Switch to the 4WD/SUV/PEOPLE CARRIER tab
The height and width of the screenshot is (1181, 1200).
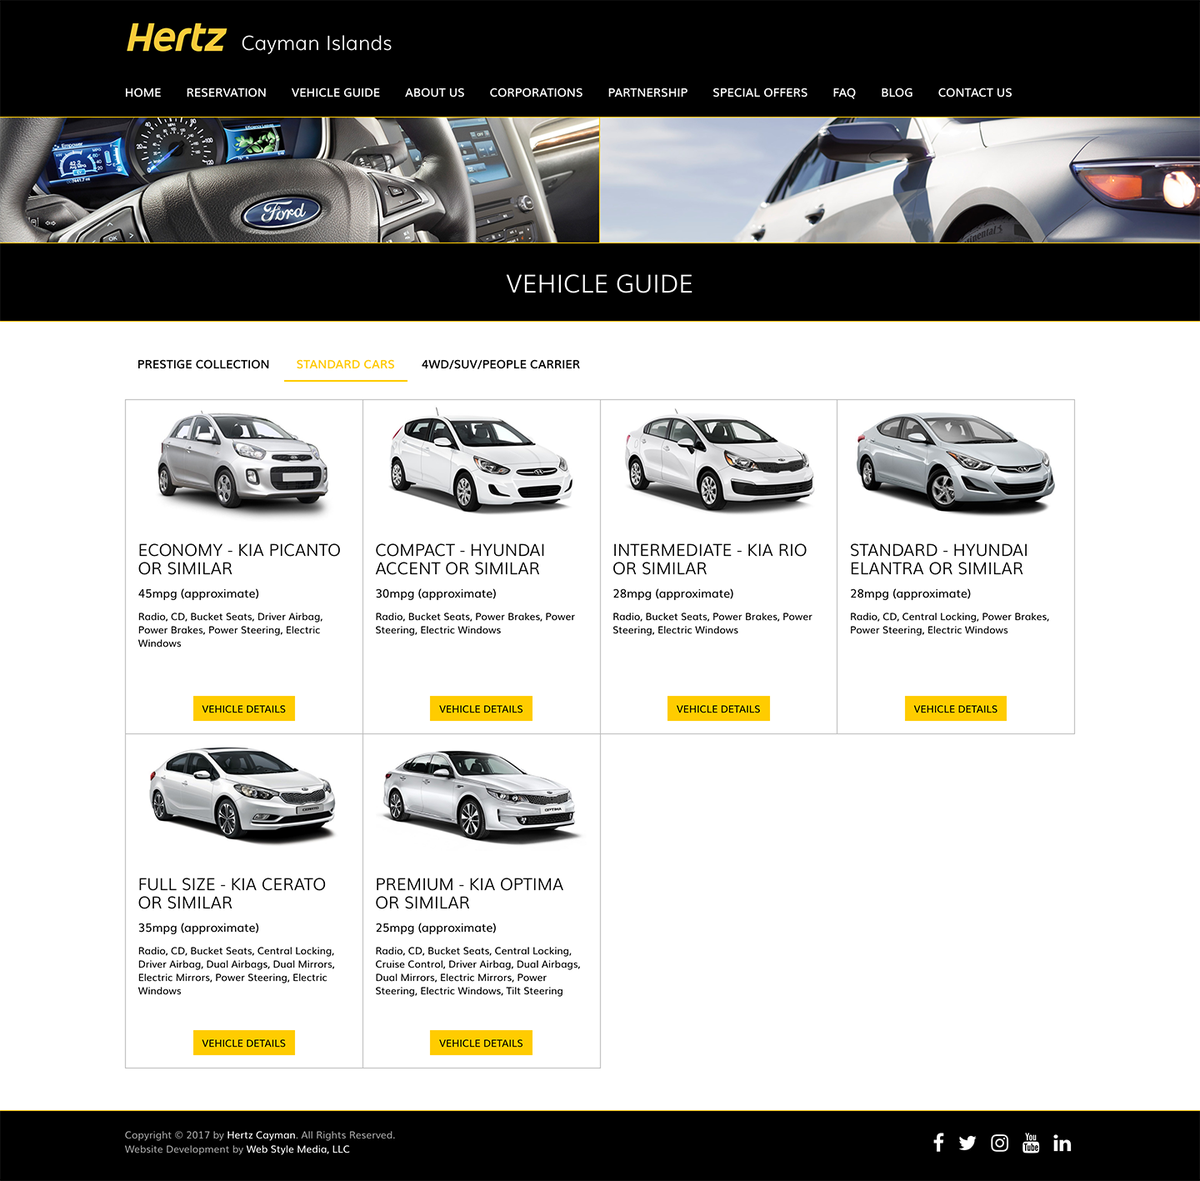point(500,364)
